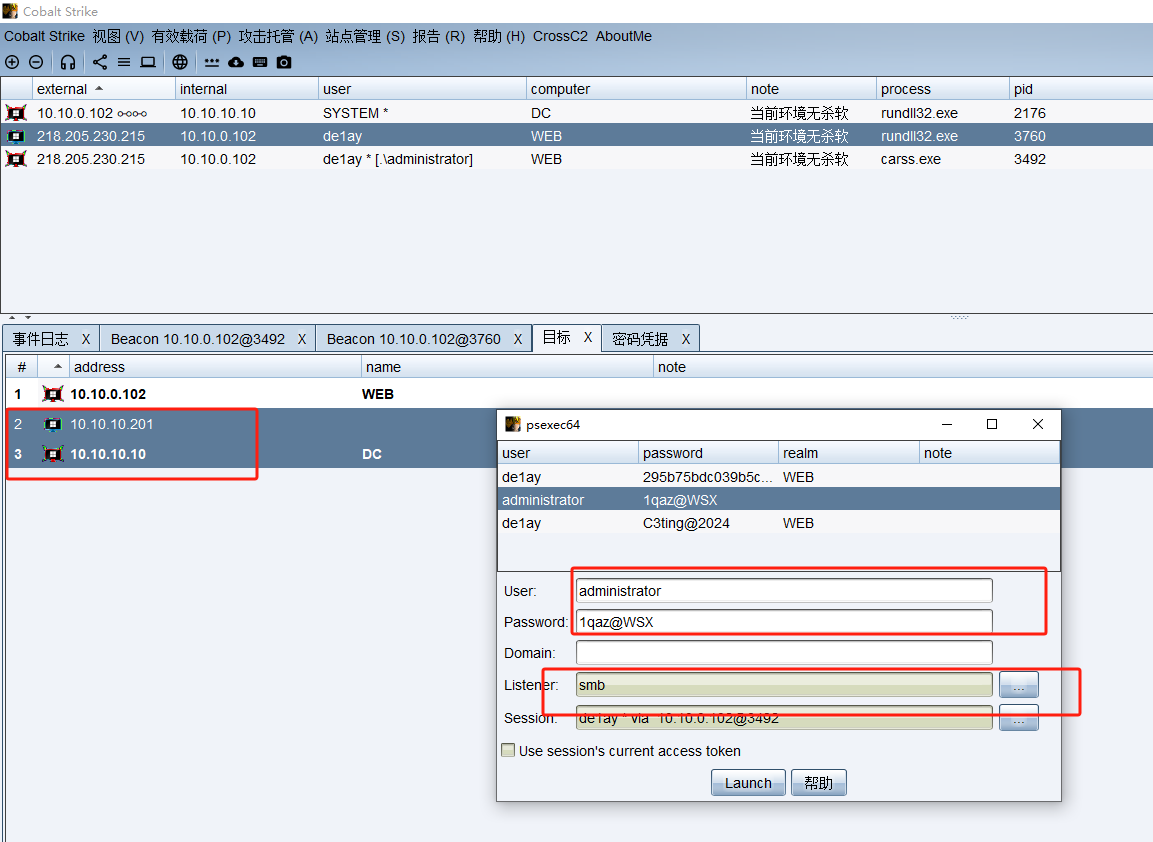The height and width of the screenshot is (842, 1153).
Task: Open the 攻击托管 (A) menu
Action: coord(278,36)
